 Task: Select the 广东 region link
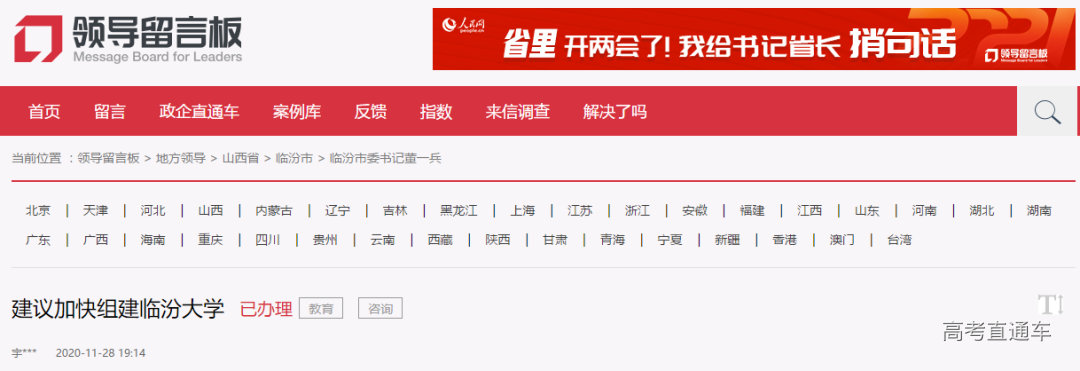[x=38, y=240]
